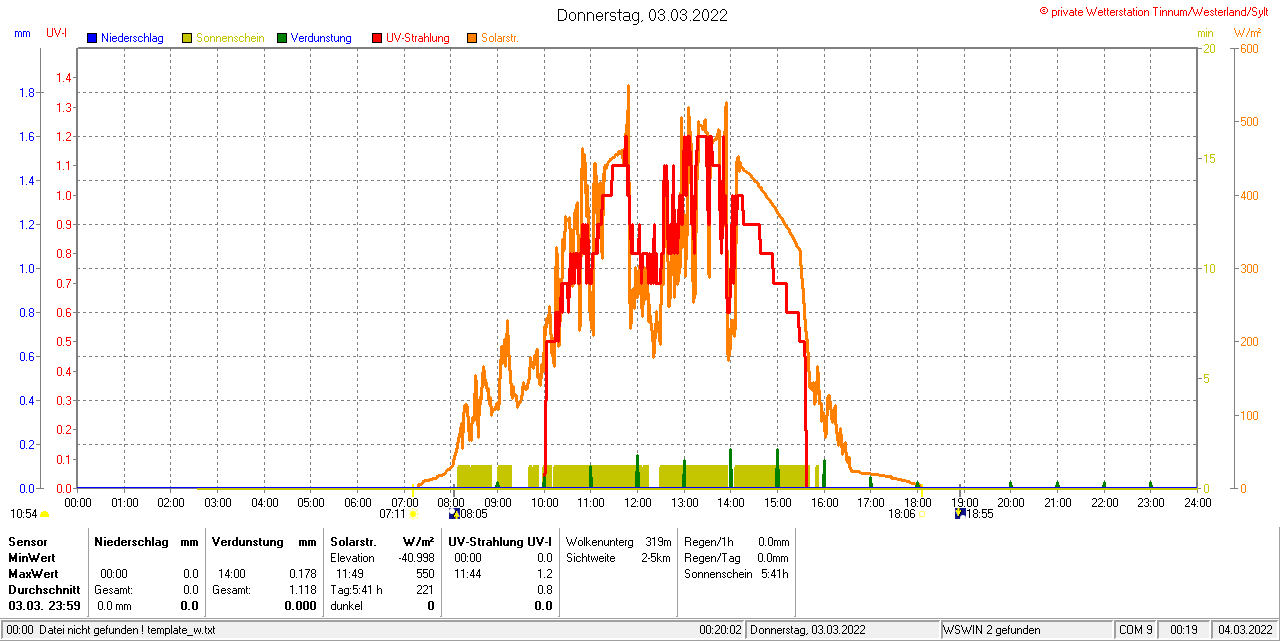This screenshot has width=1280, height=641.
Task: Click the min axis unit label
Action: tap(1206, 33)
